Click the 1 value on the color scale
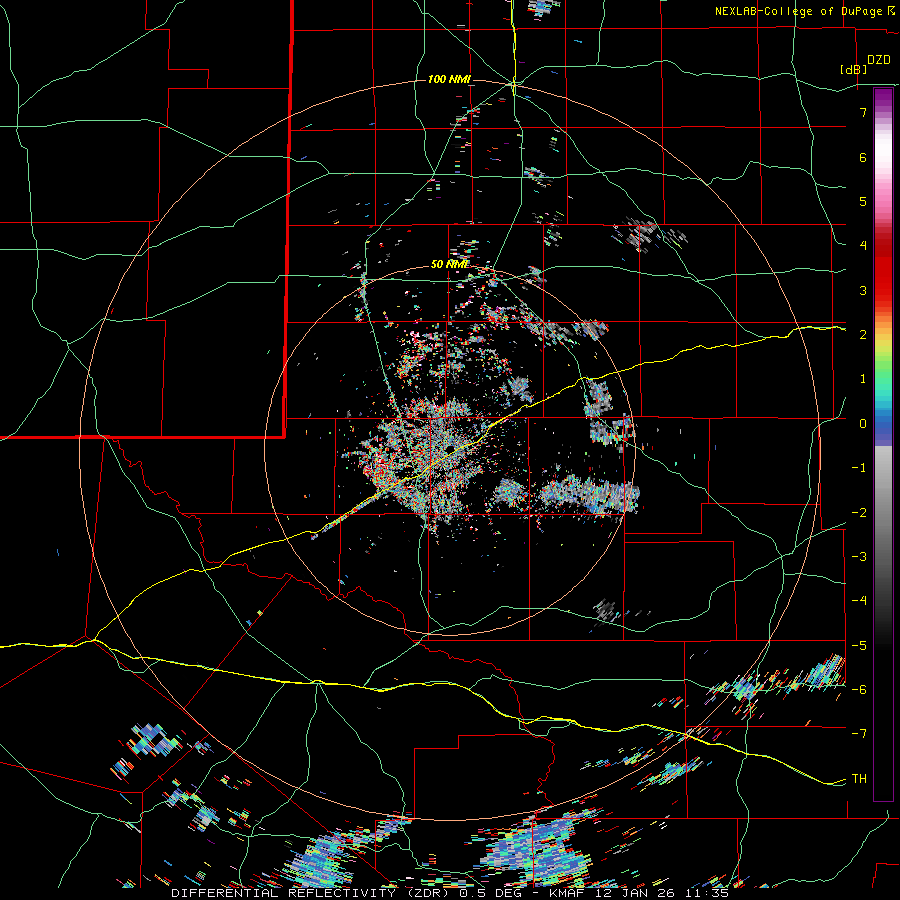Viewport: 900px width, 900px height. click(x=863, y=379)
